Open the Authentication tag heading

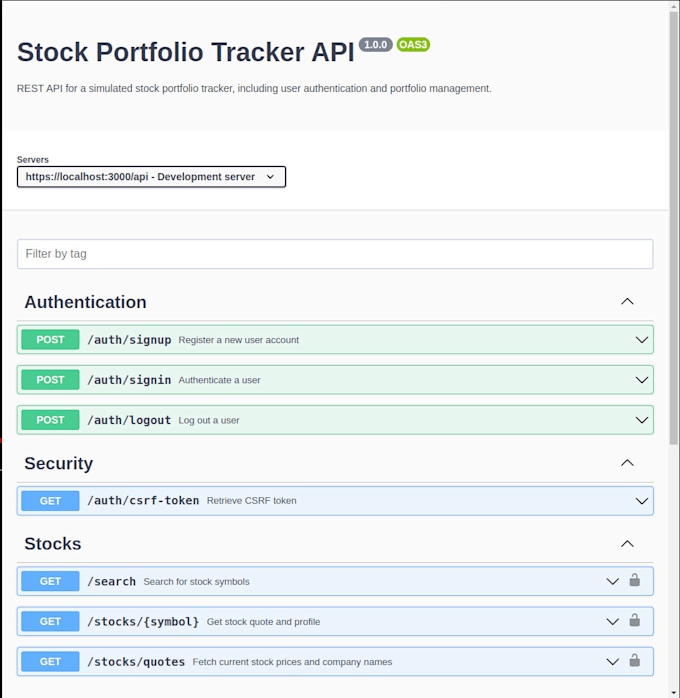(x=85, y=302)
